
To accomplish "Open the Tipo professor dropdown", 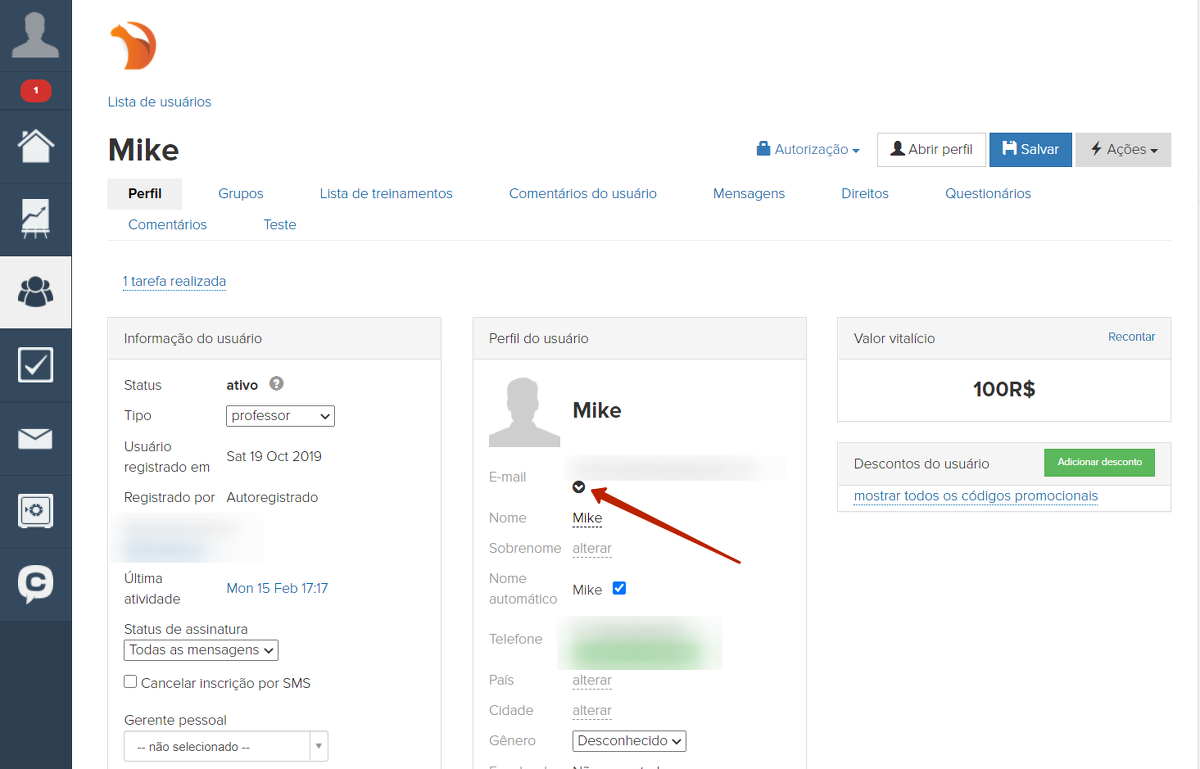I will (280, 415).
